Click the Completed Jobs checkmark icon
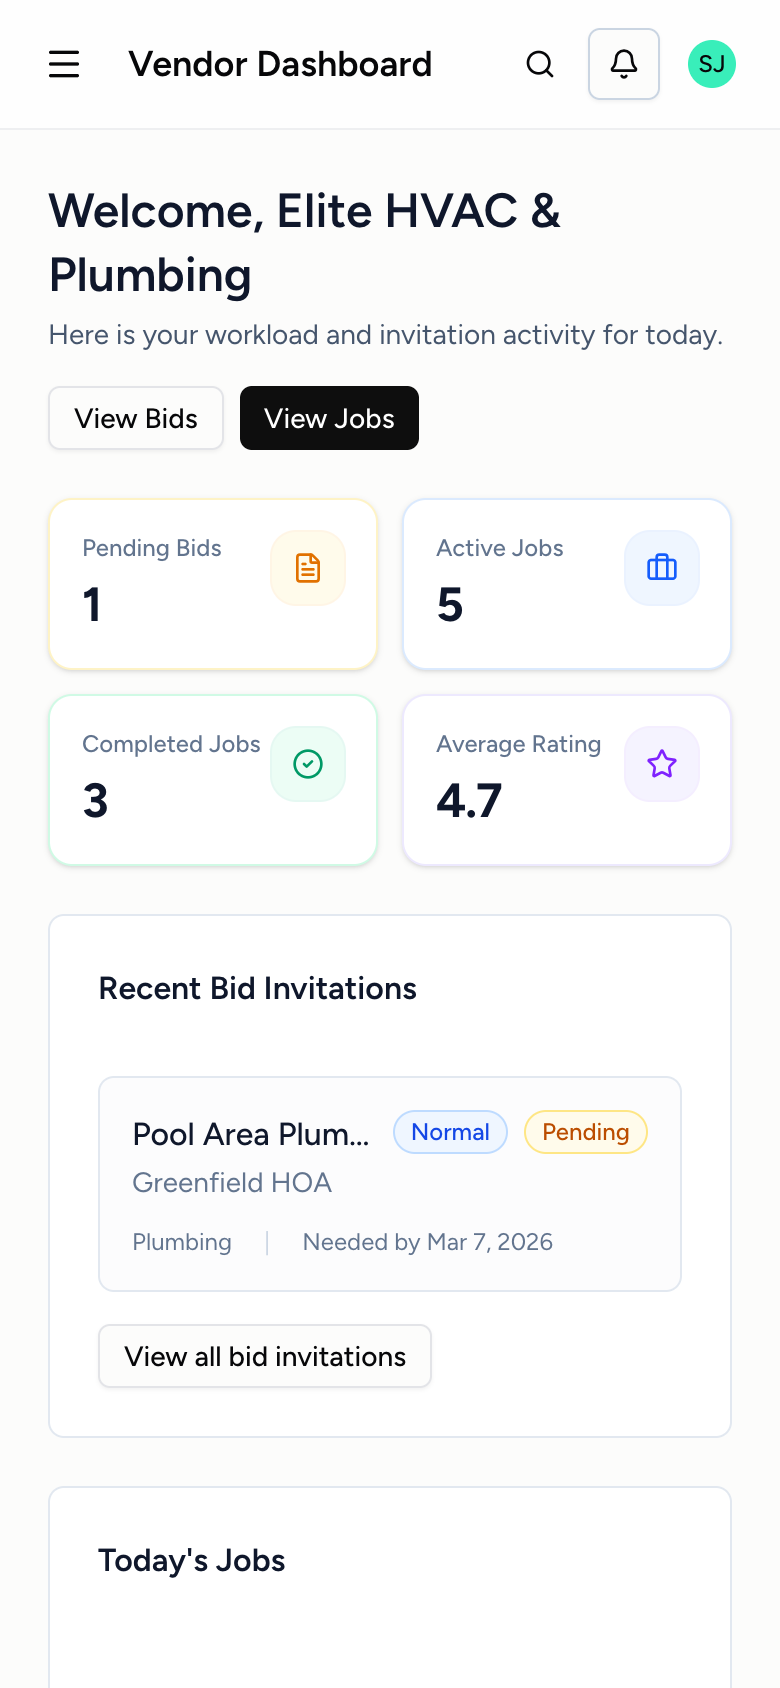Screen dimensions: 780x1688 click(307, 763)
